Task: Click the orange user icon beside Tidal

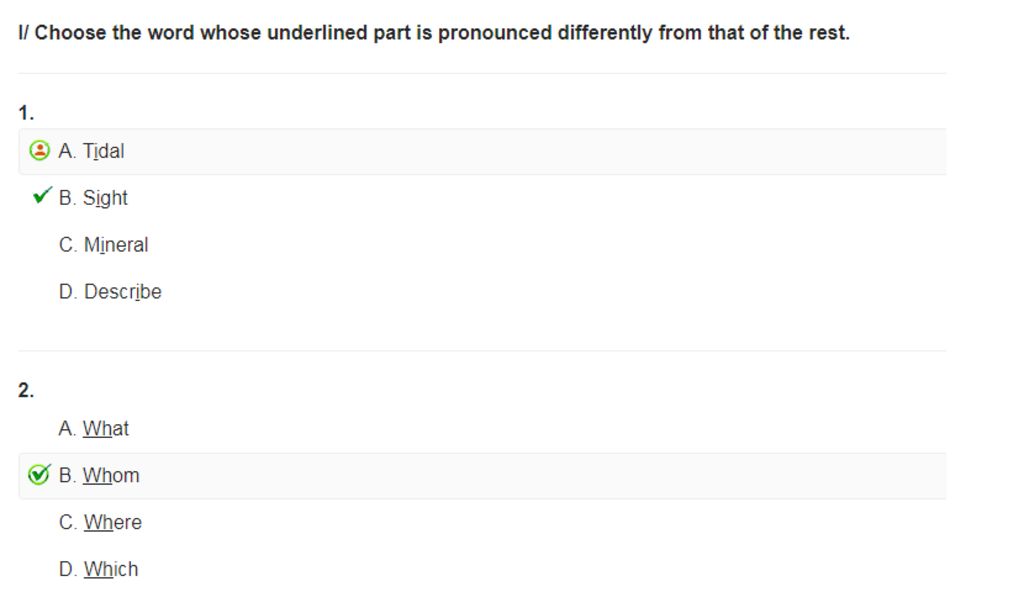Action: [39, 151]
